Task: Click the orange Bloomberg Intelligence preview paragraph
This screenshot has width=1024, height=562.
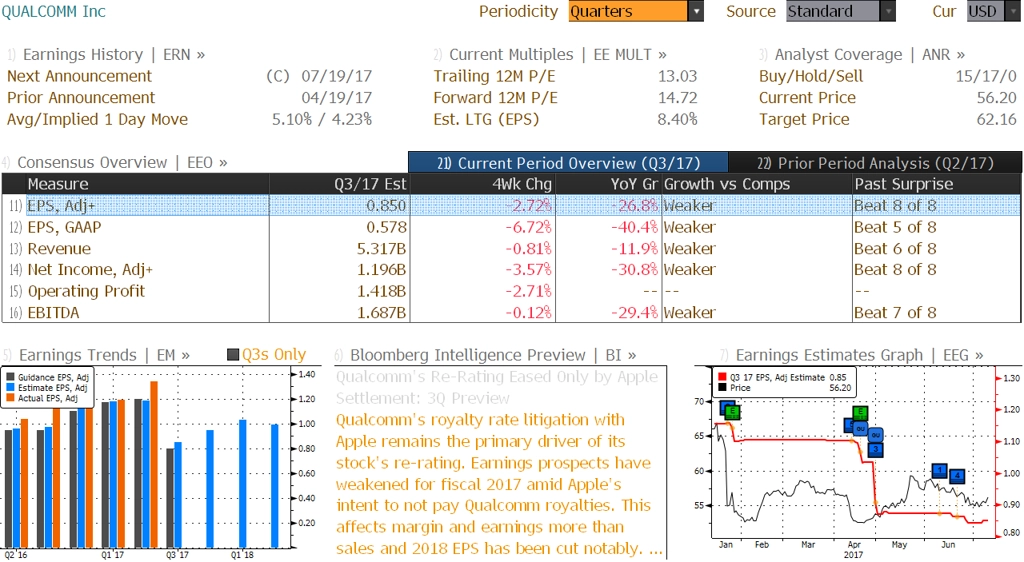Action: (499, 484)
